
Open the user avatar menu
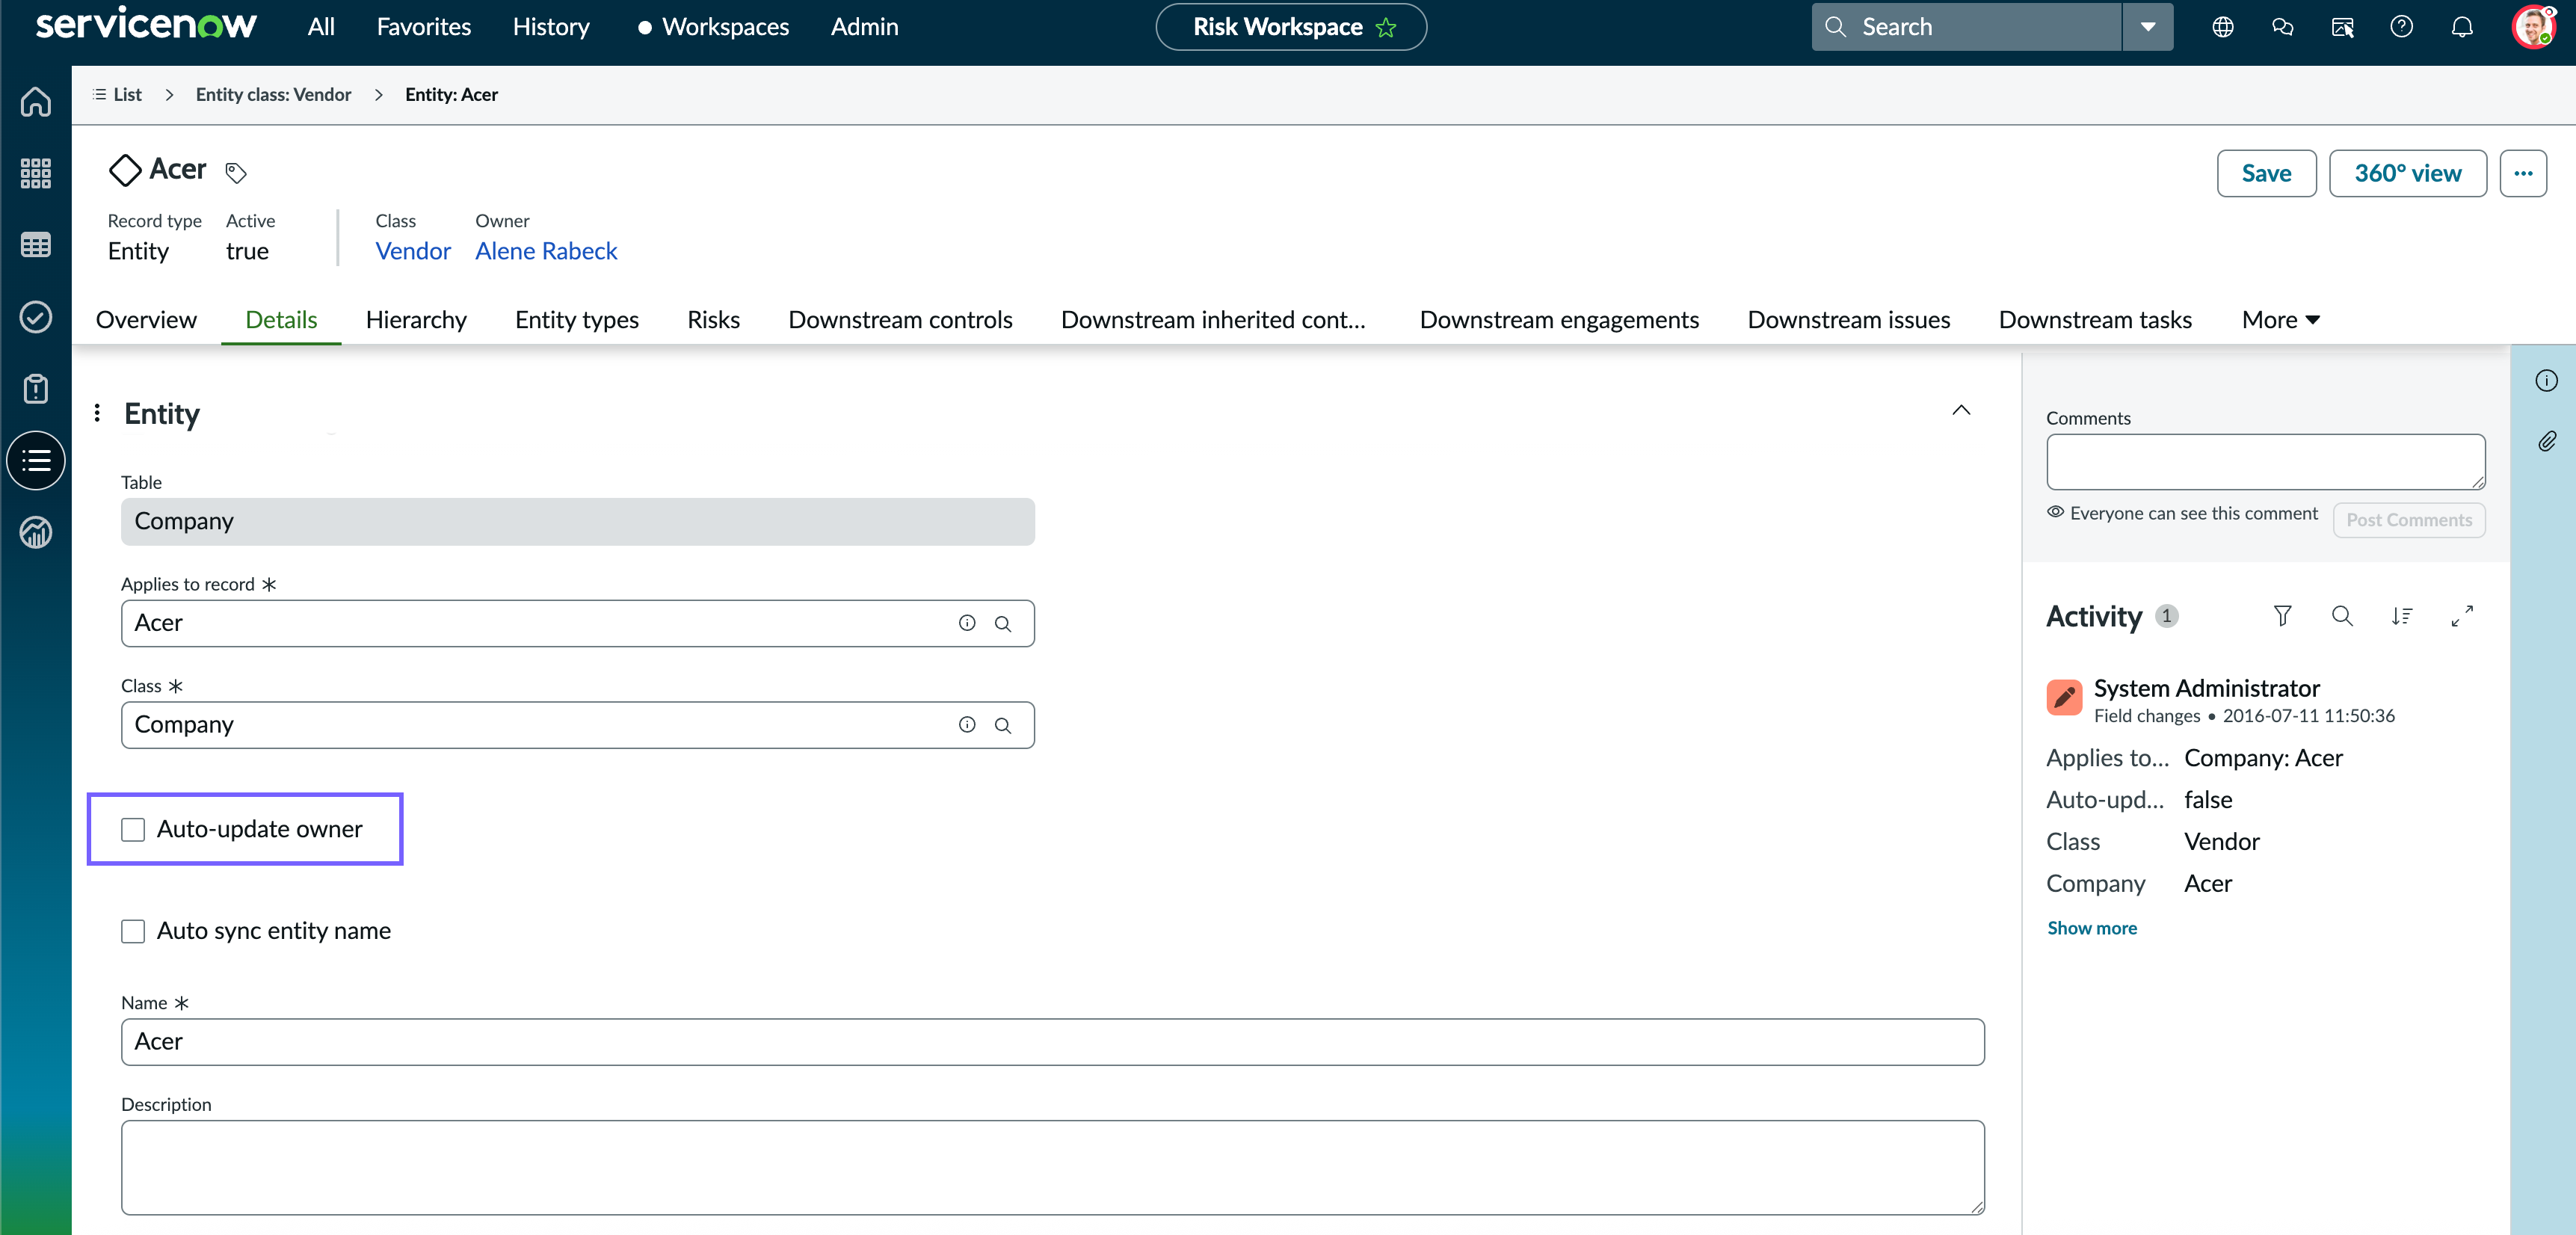coord(2533,27)
